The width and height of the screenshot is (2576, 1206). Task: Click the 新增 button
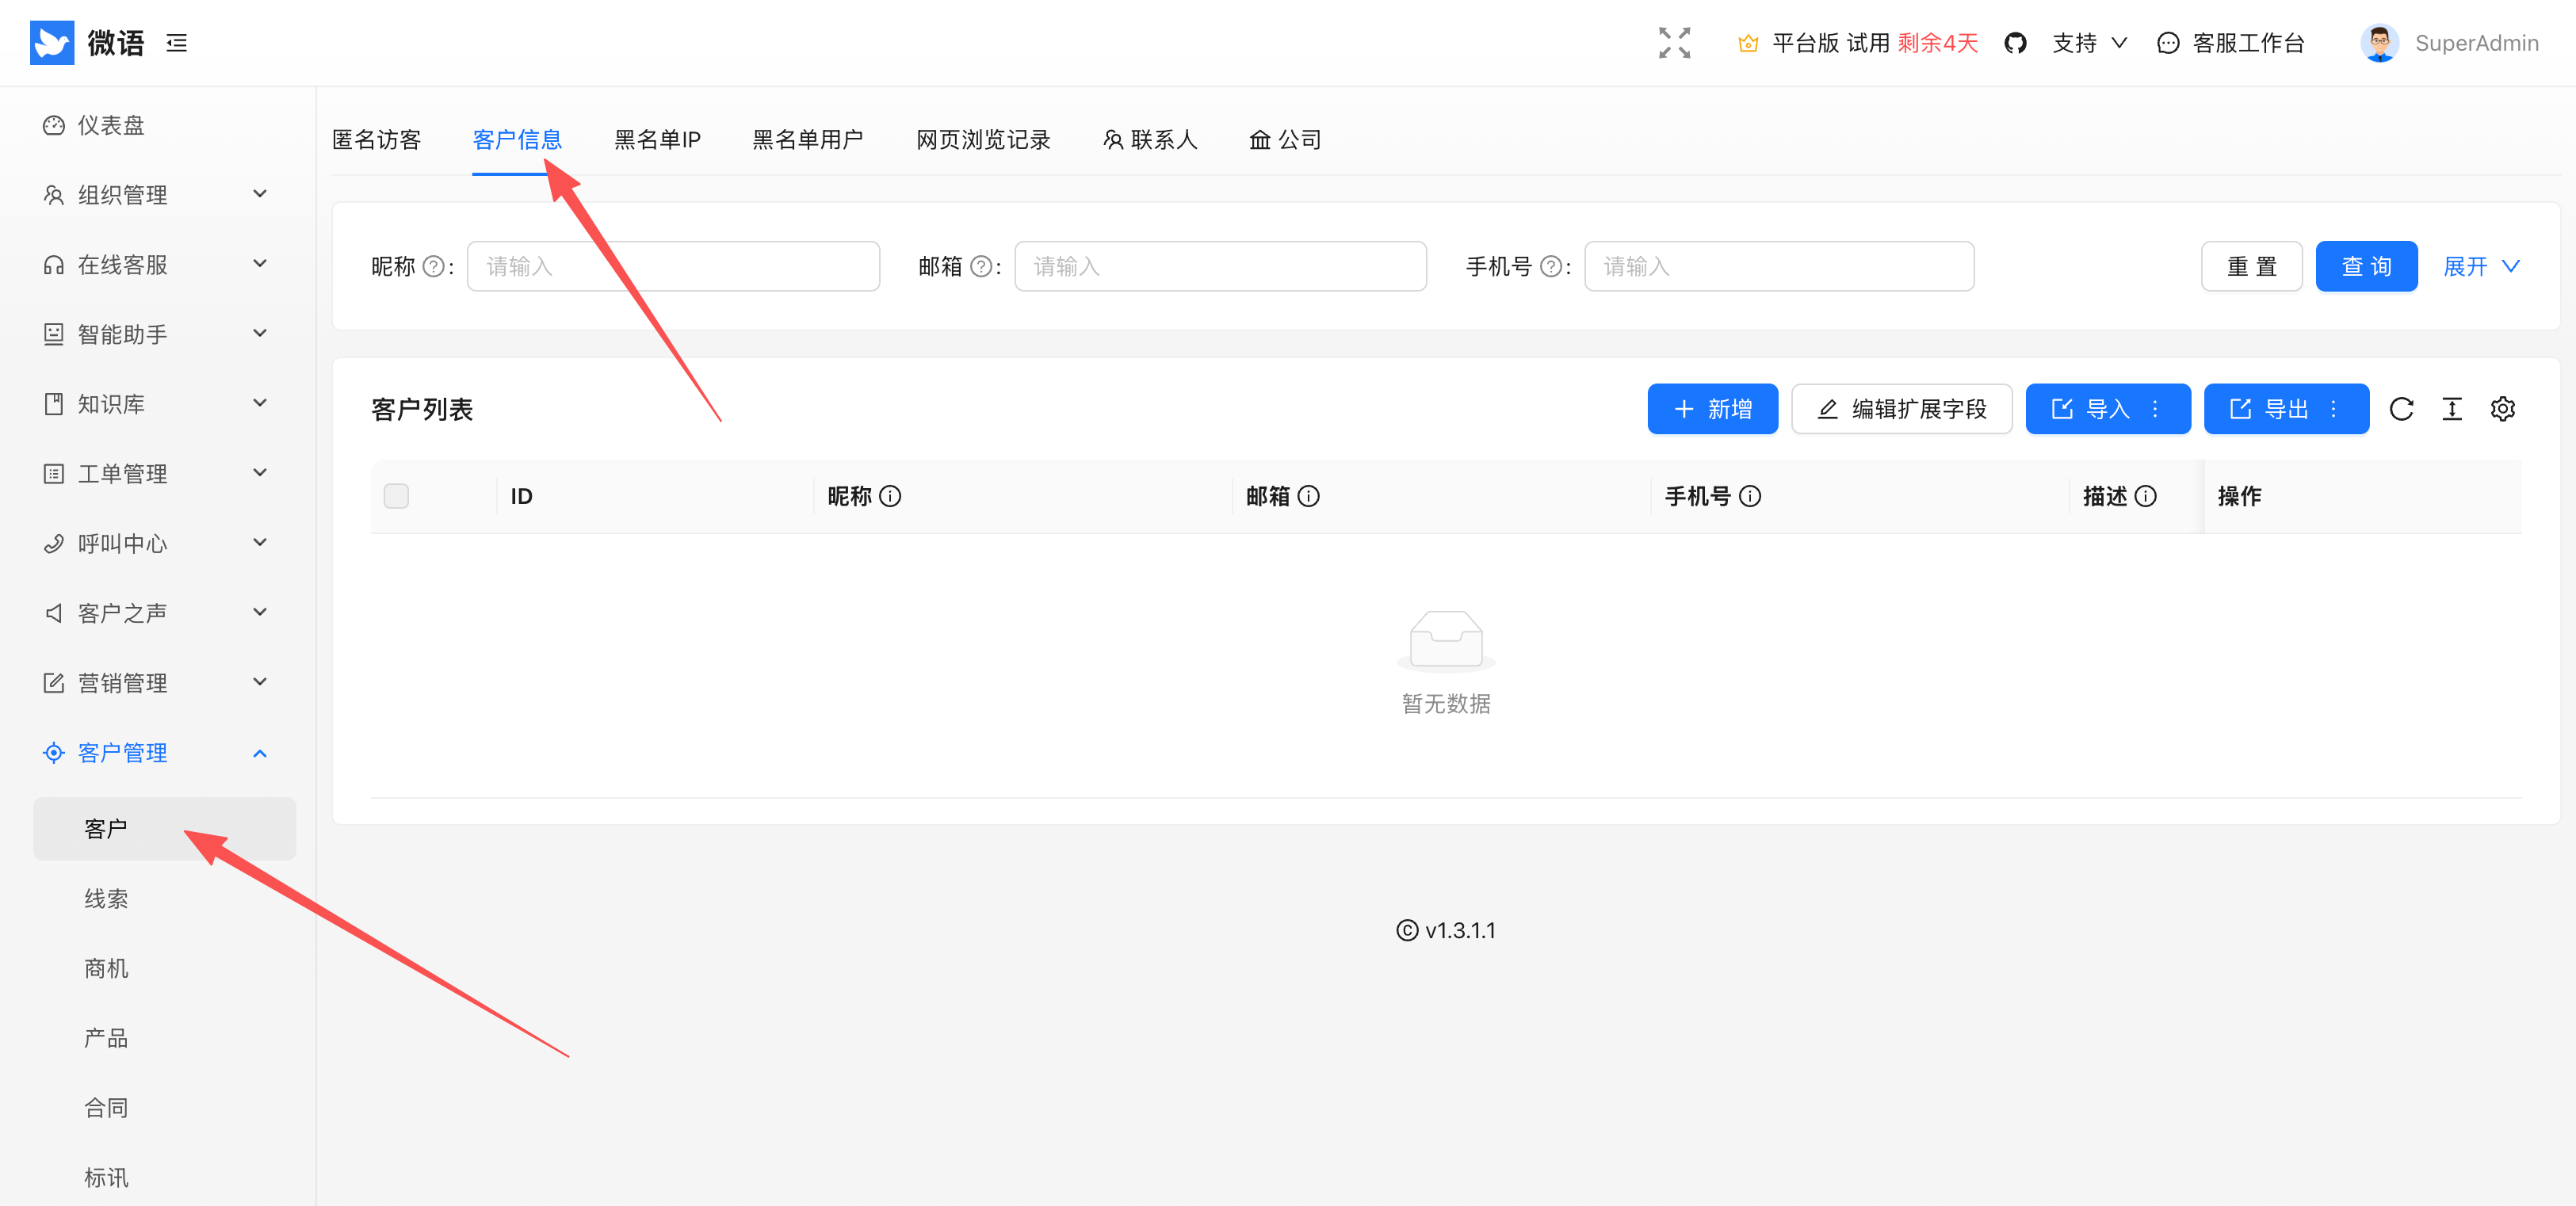click(x=1712, y=409)
